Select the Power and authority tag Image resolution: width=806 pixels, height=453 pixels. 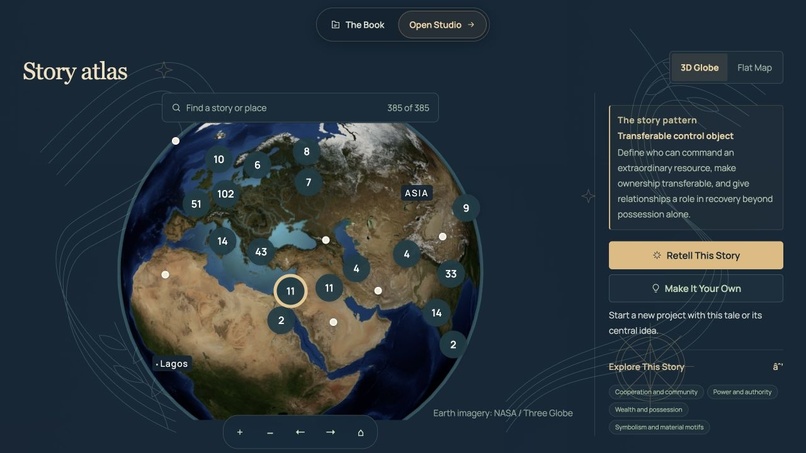point(742,392)
